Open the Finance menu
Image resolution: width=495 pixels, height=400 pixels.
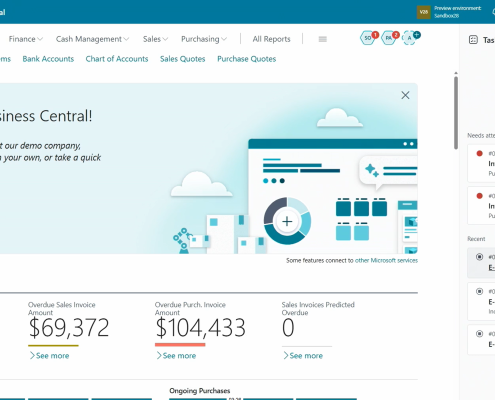[x=26, y=39]
